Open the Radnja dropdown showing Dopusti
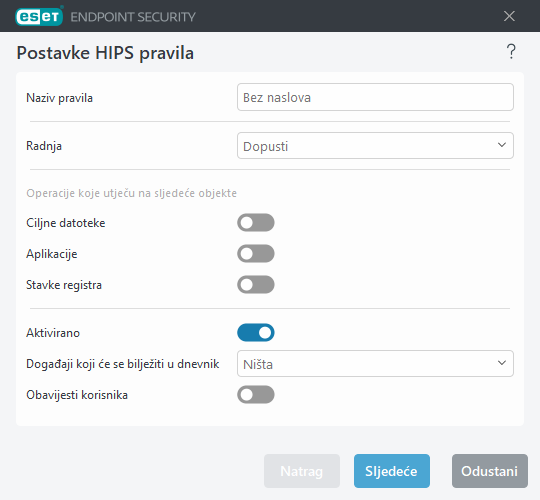This screenshot has width=540, height=500. pos(375,146)
